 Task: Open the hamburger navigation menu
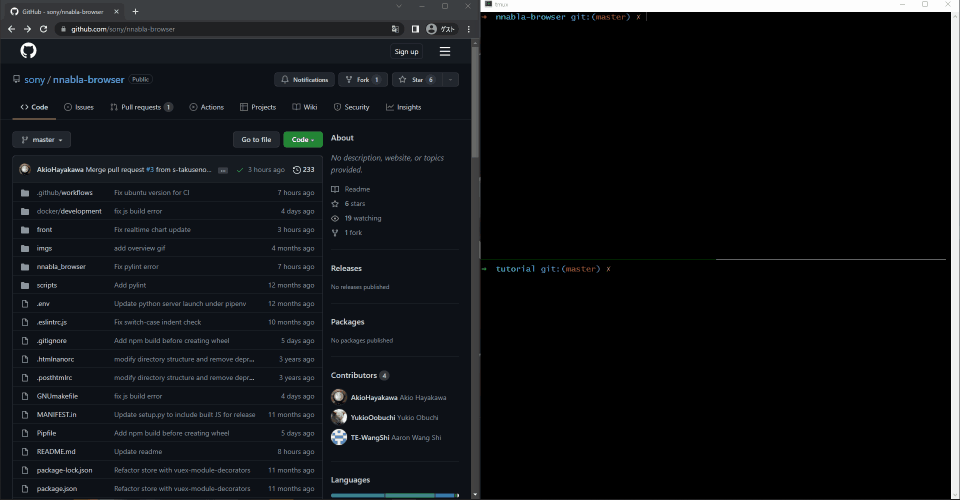point(445,51)
